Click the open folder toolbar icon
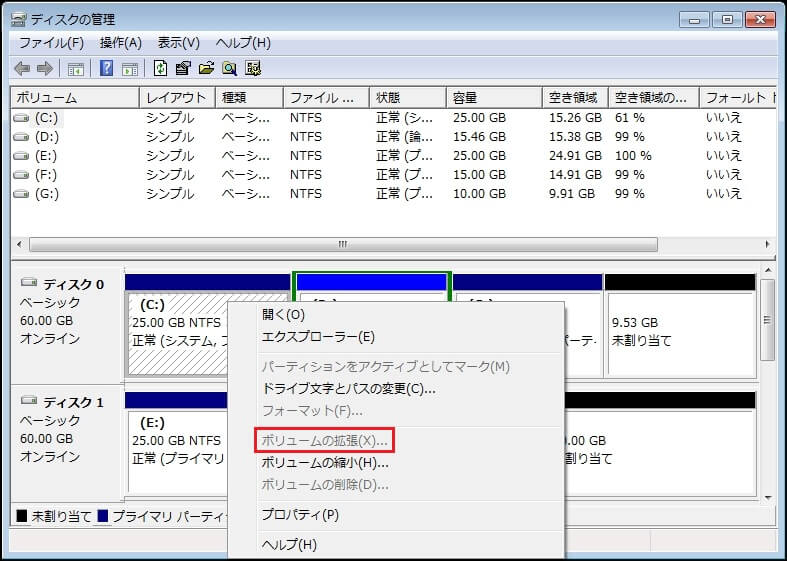Screen dimensions: 787x561 [206, 68]
